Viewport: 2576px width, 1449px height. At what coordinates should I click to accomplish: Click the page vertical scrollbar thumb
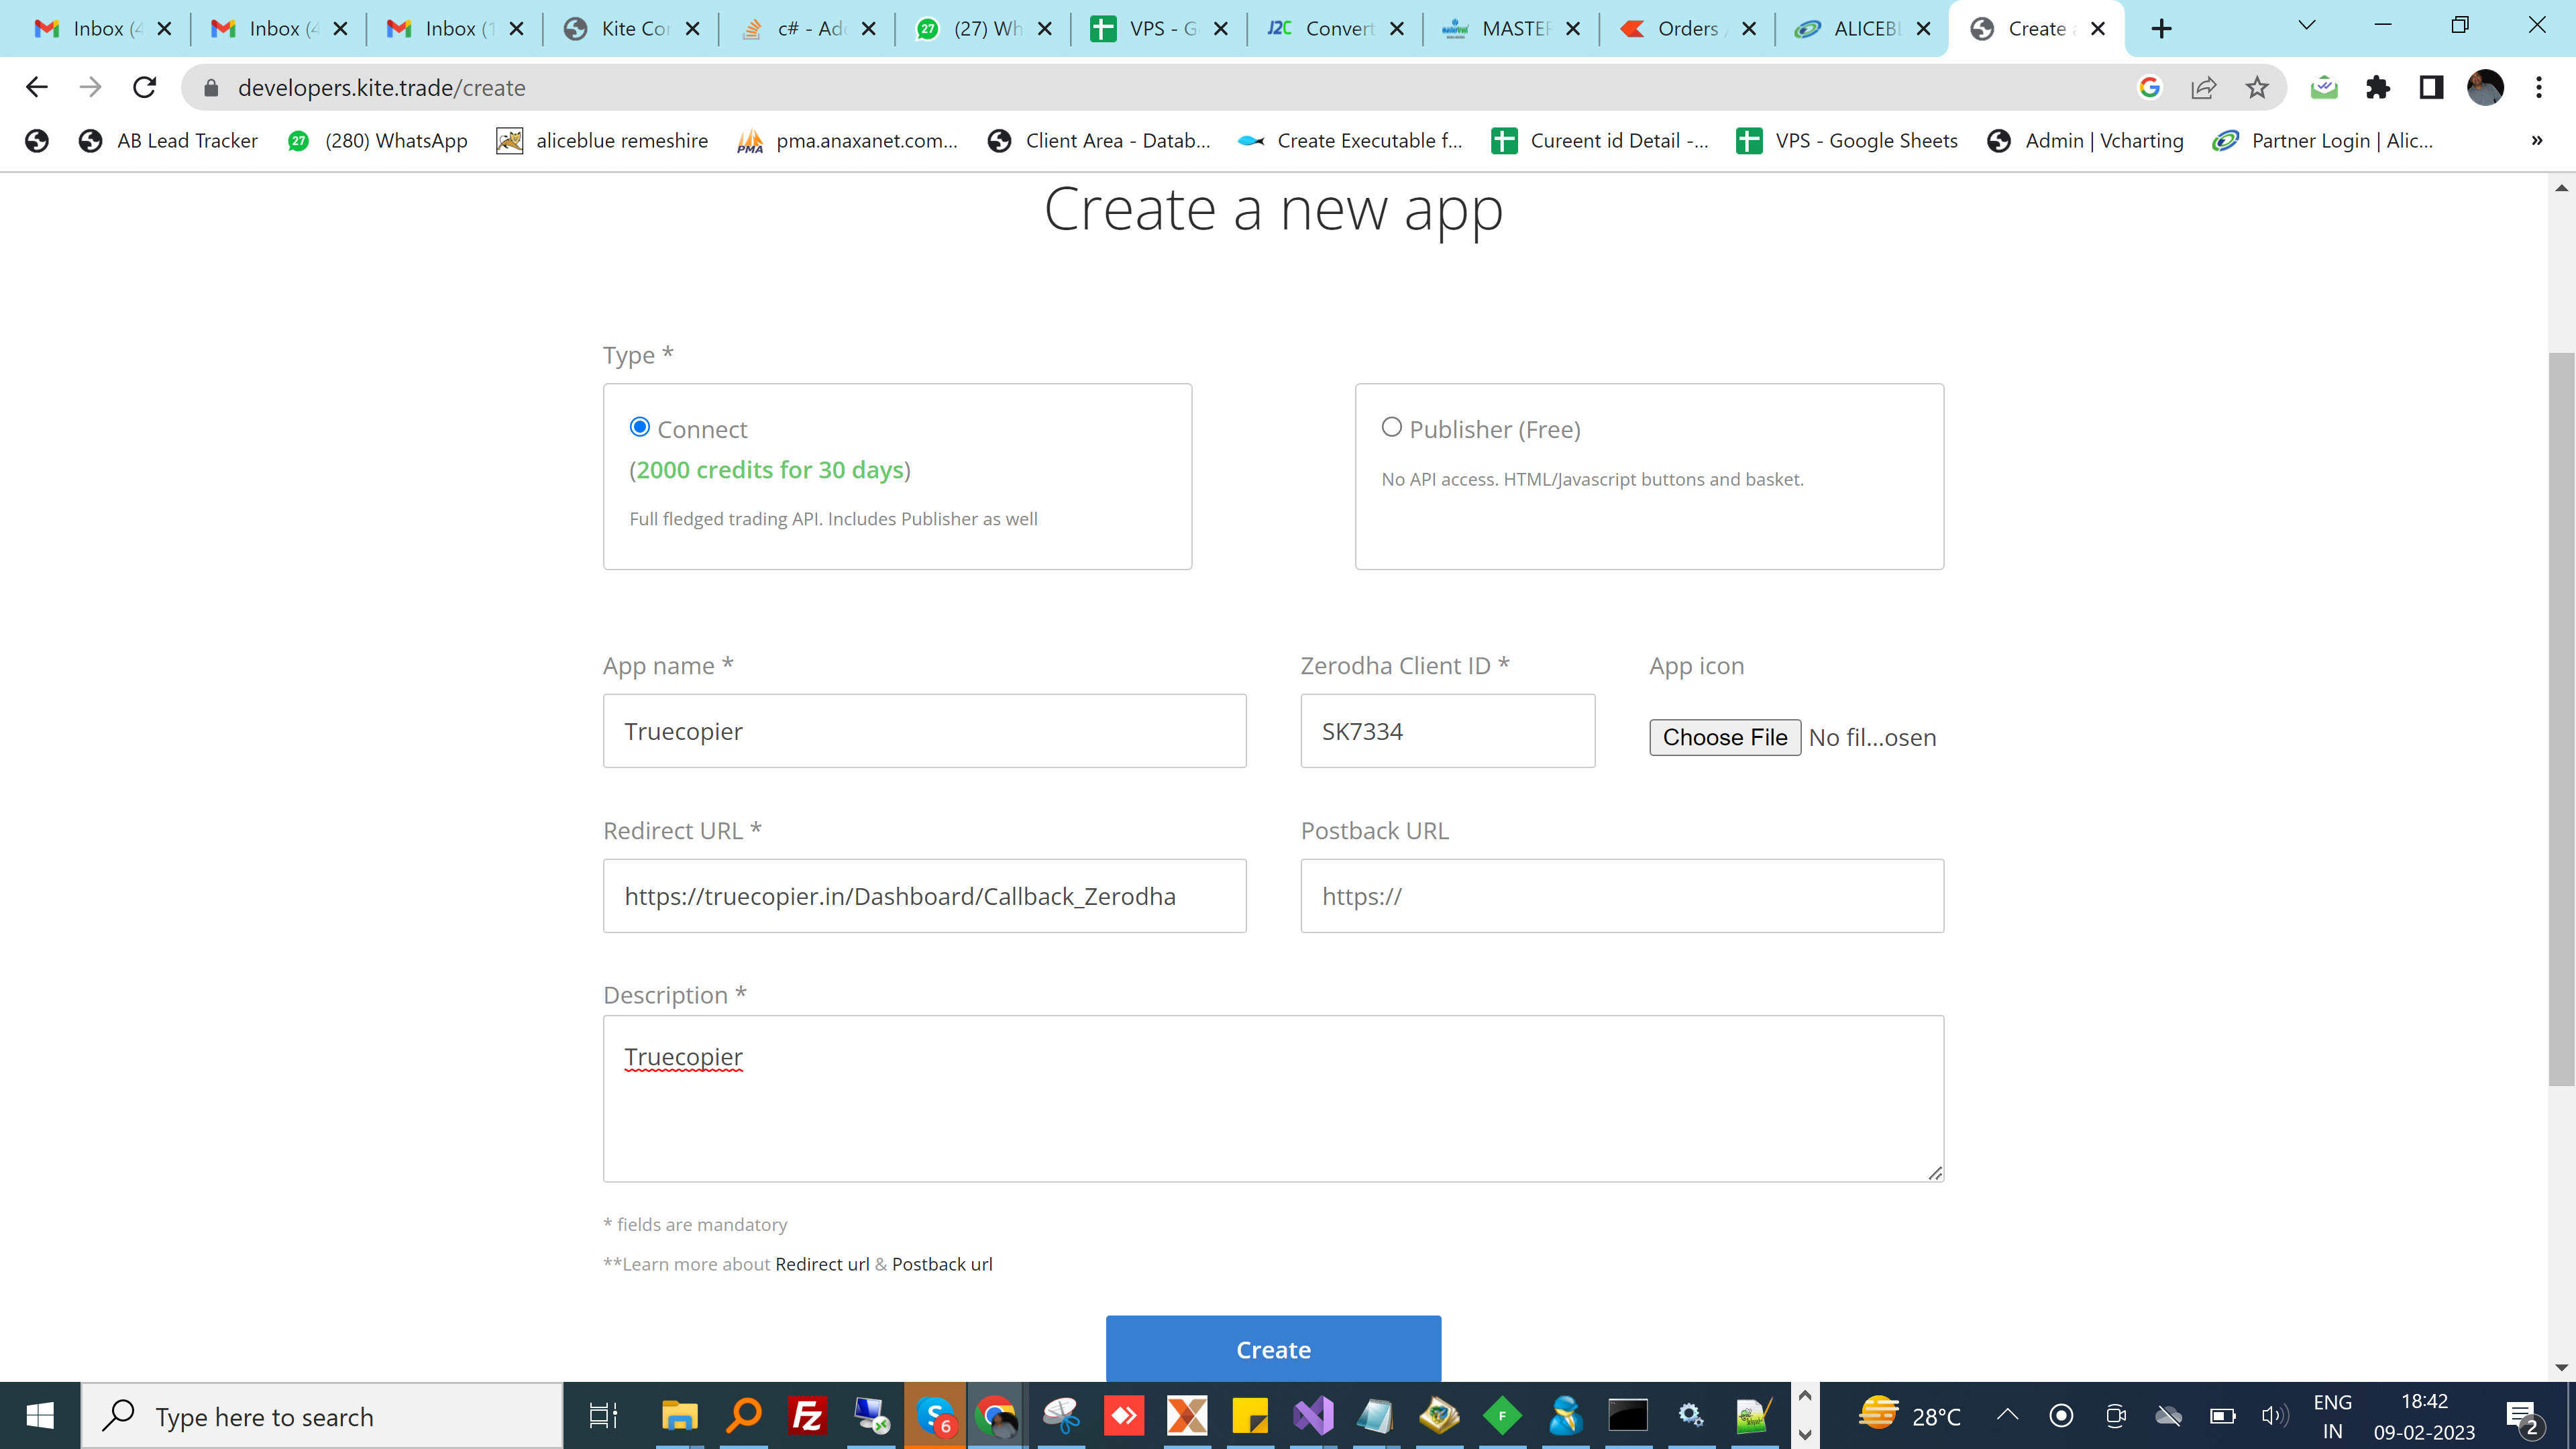[x=2561, y=718]
